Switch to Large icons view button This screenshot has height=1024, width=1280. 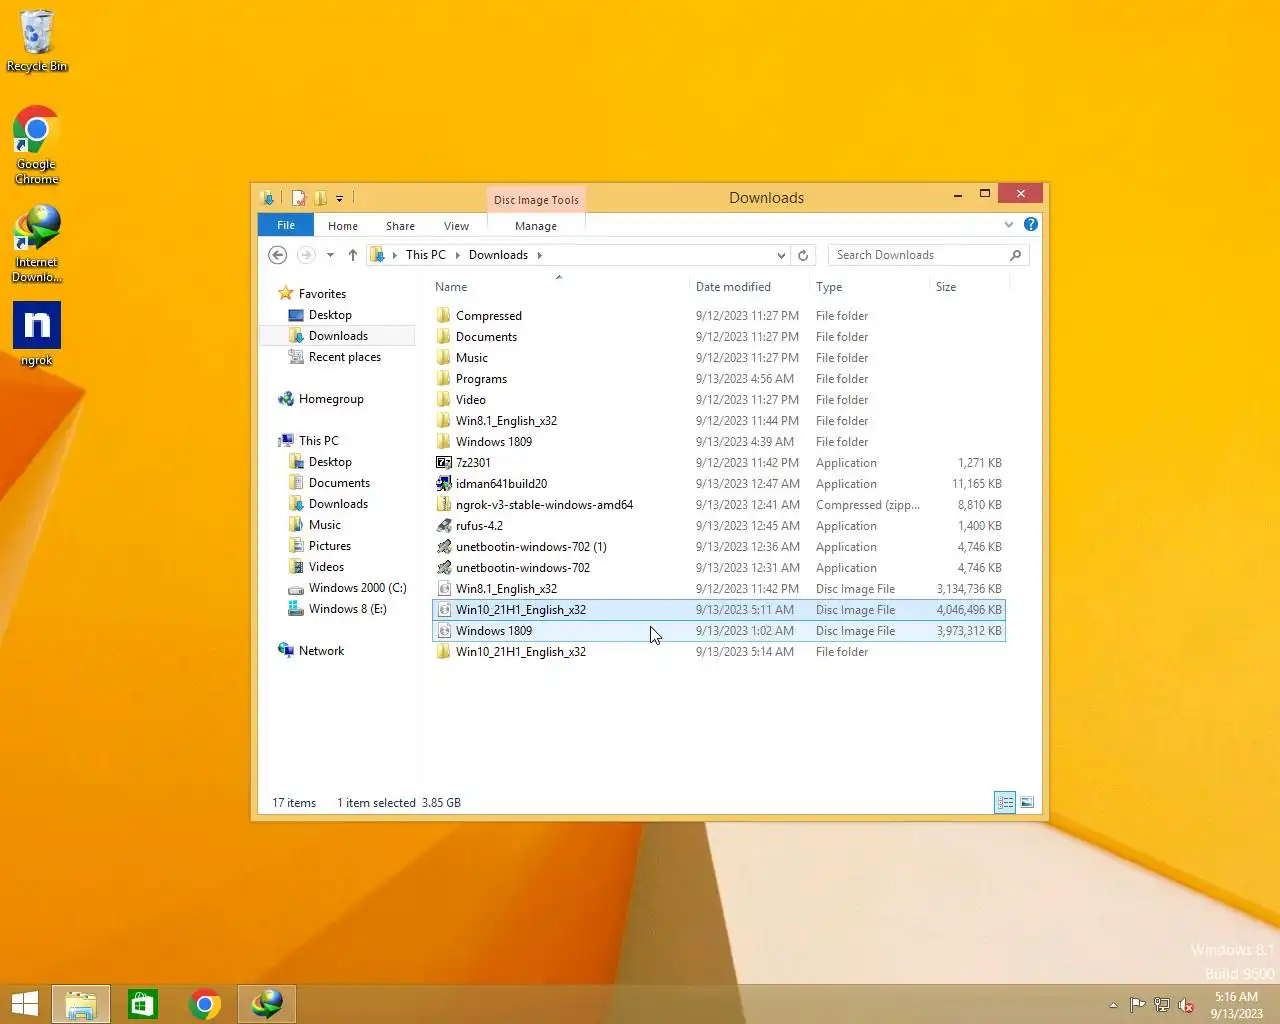point(1027,802)
